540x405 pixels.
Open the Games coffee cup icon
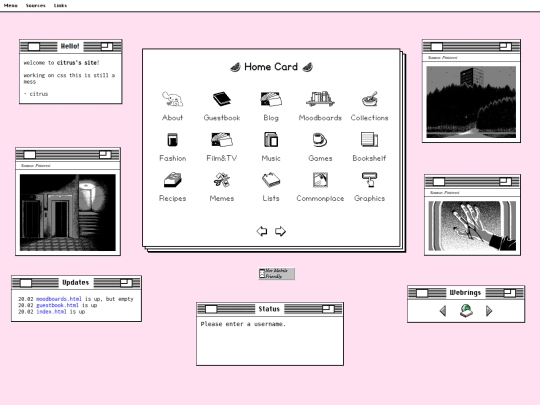pos(320,140)
